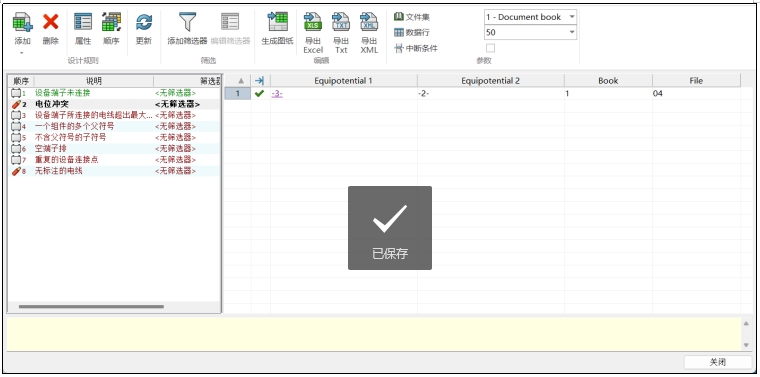Click the red pen icon of rule 2
This screenshot has width=760, height=377.
click(16, 104)
